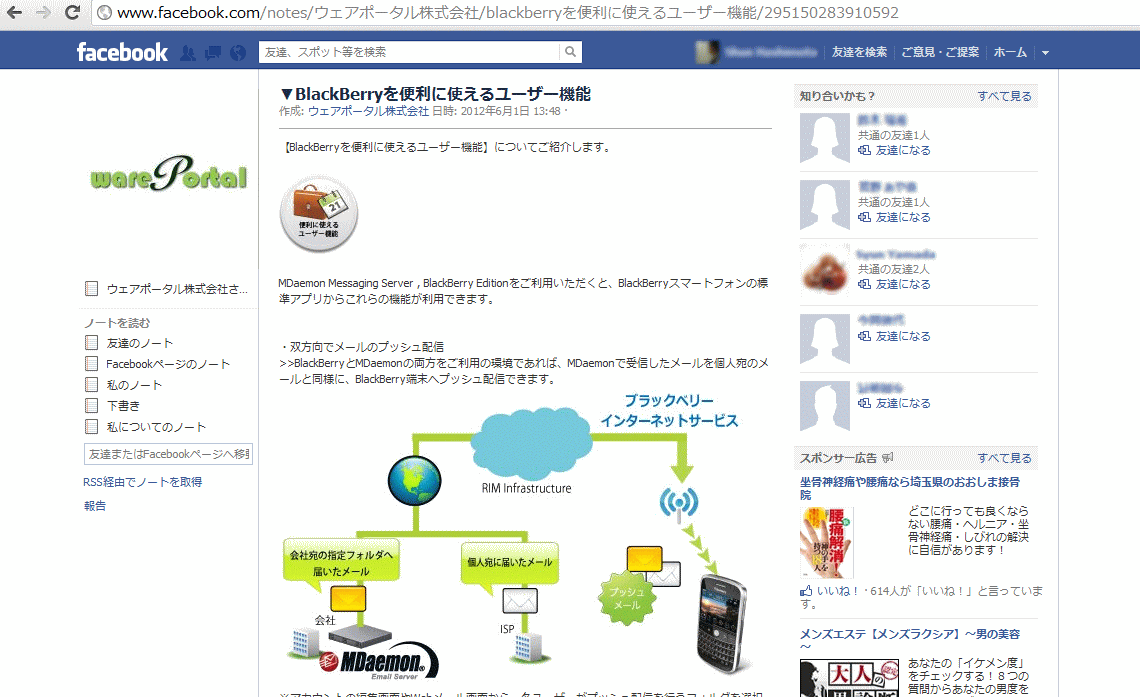This screenshot has width=1140, height=697.
Task: Click the 共通の友達2人 text
Action: tap(894, 269)
